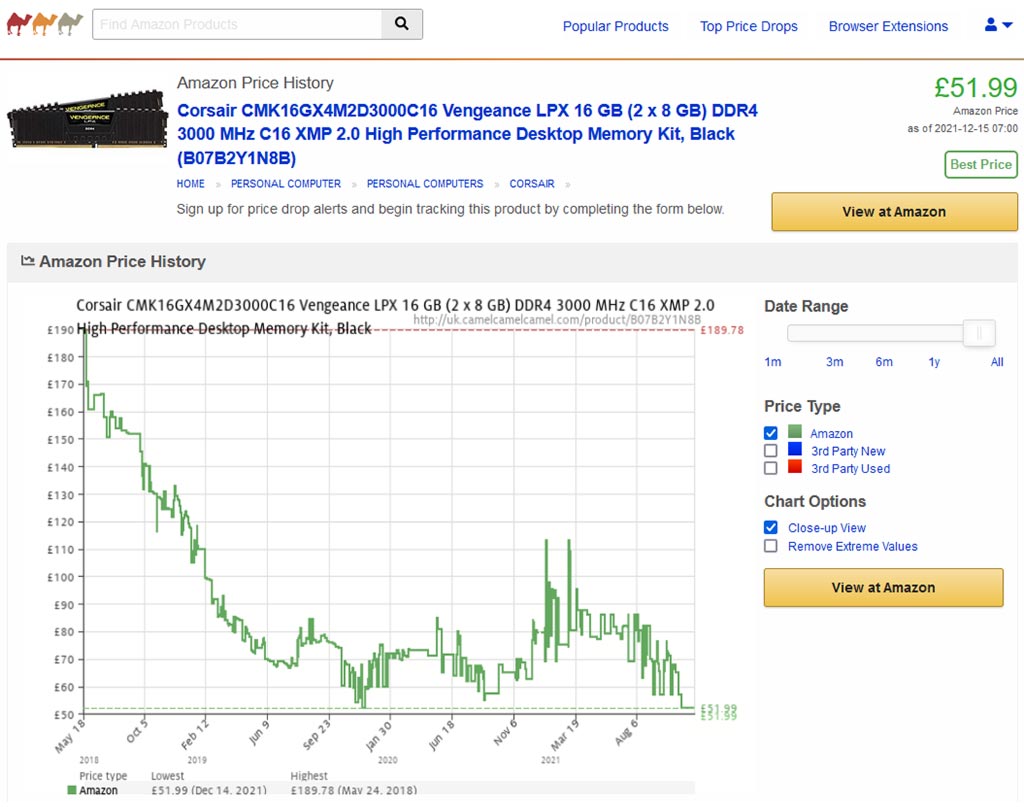1024x807 pixels.
Task: Disable the Close-up View checkbox
Action: (771, 528)
